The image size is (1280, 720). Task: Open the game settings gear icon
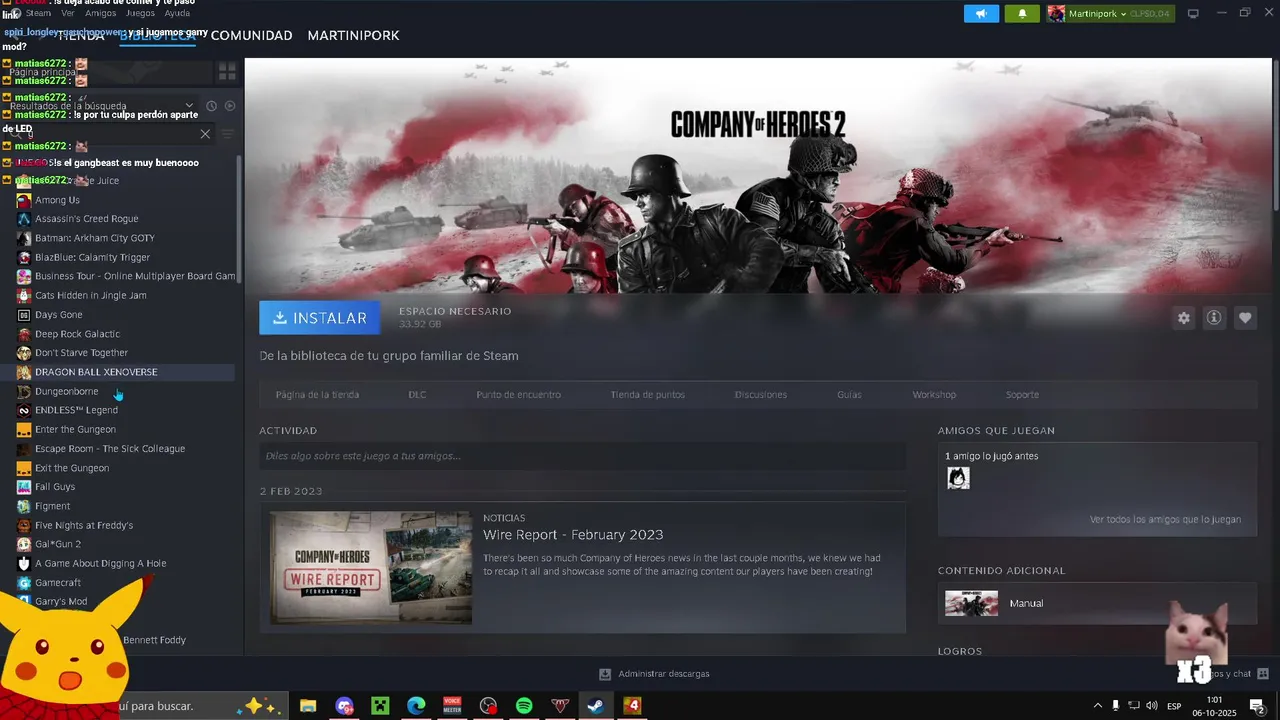pyautogui.click(x=1184, y=318)
